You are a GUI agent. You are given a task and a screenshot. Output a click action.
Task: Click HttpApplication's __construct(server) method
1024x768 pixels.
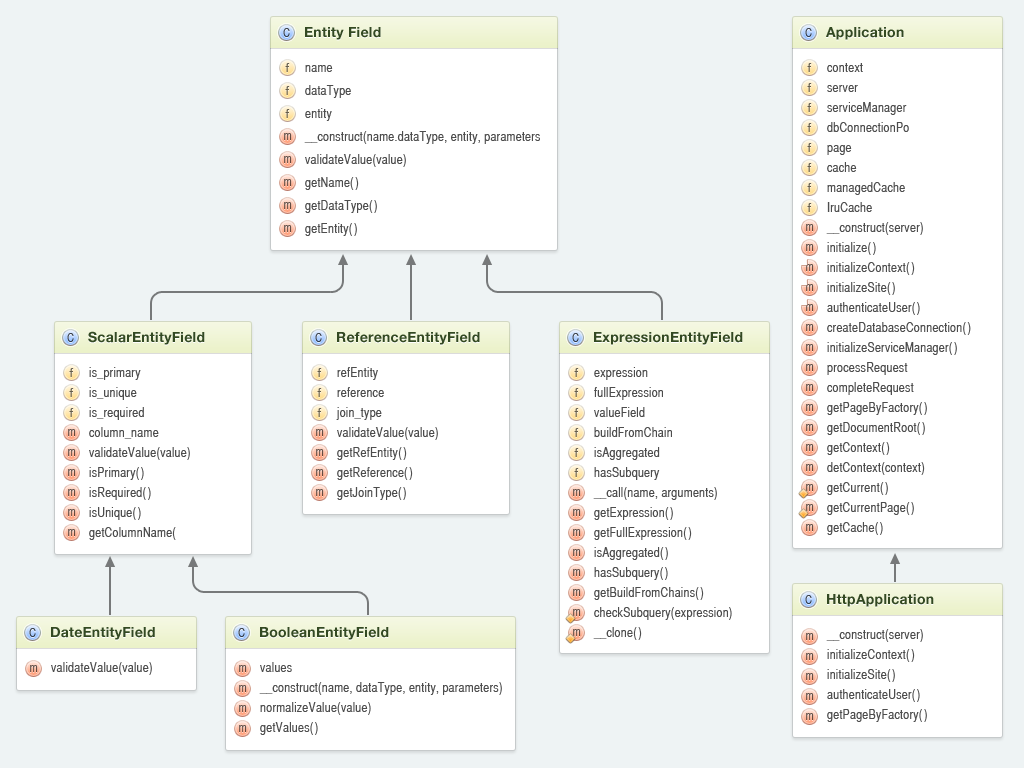(x=875, y=635)
